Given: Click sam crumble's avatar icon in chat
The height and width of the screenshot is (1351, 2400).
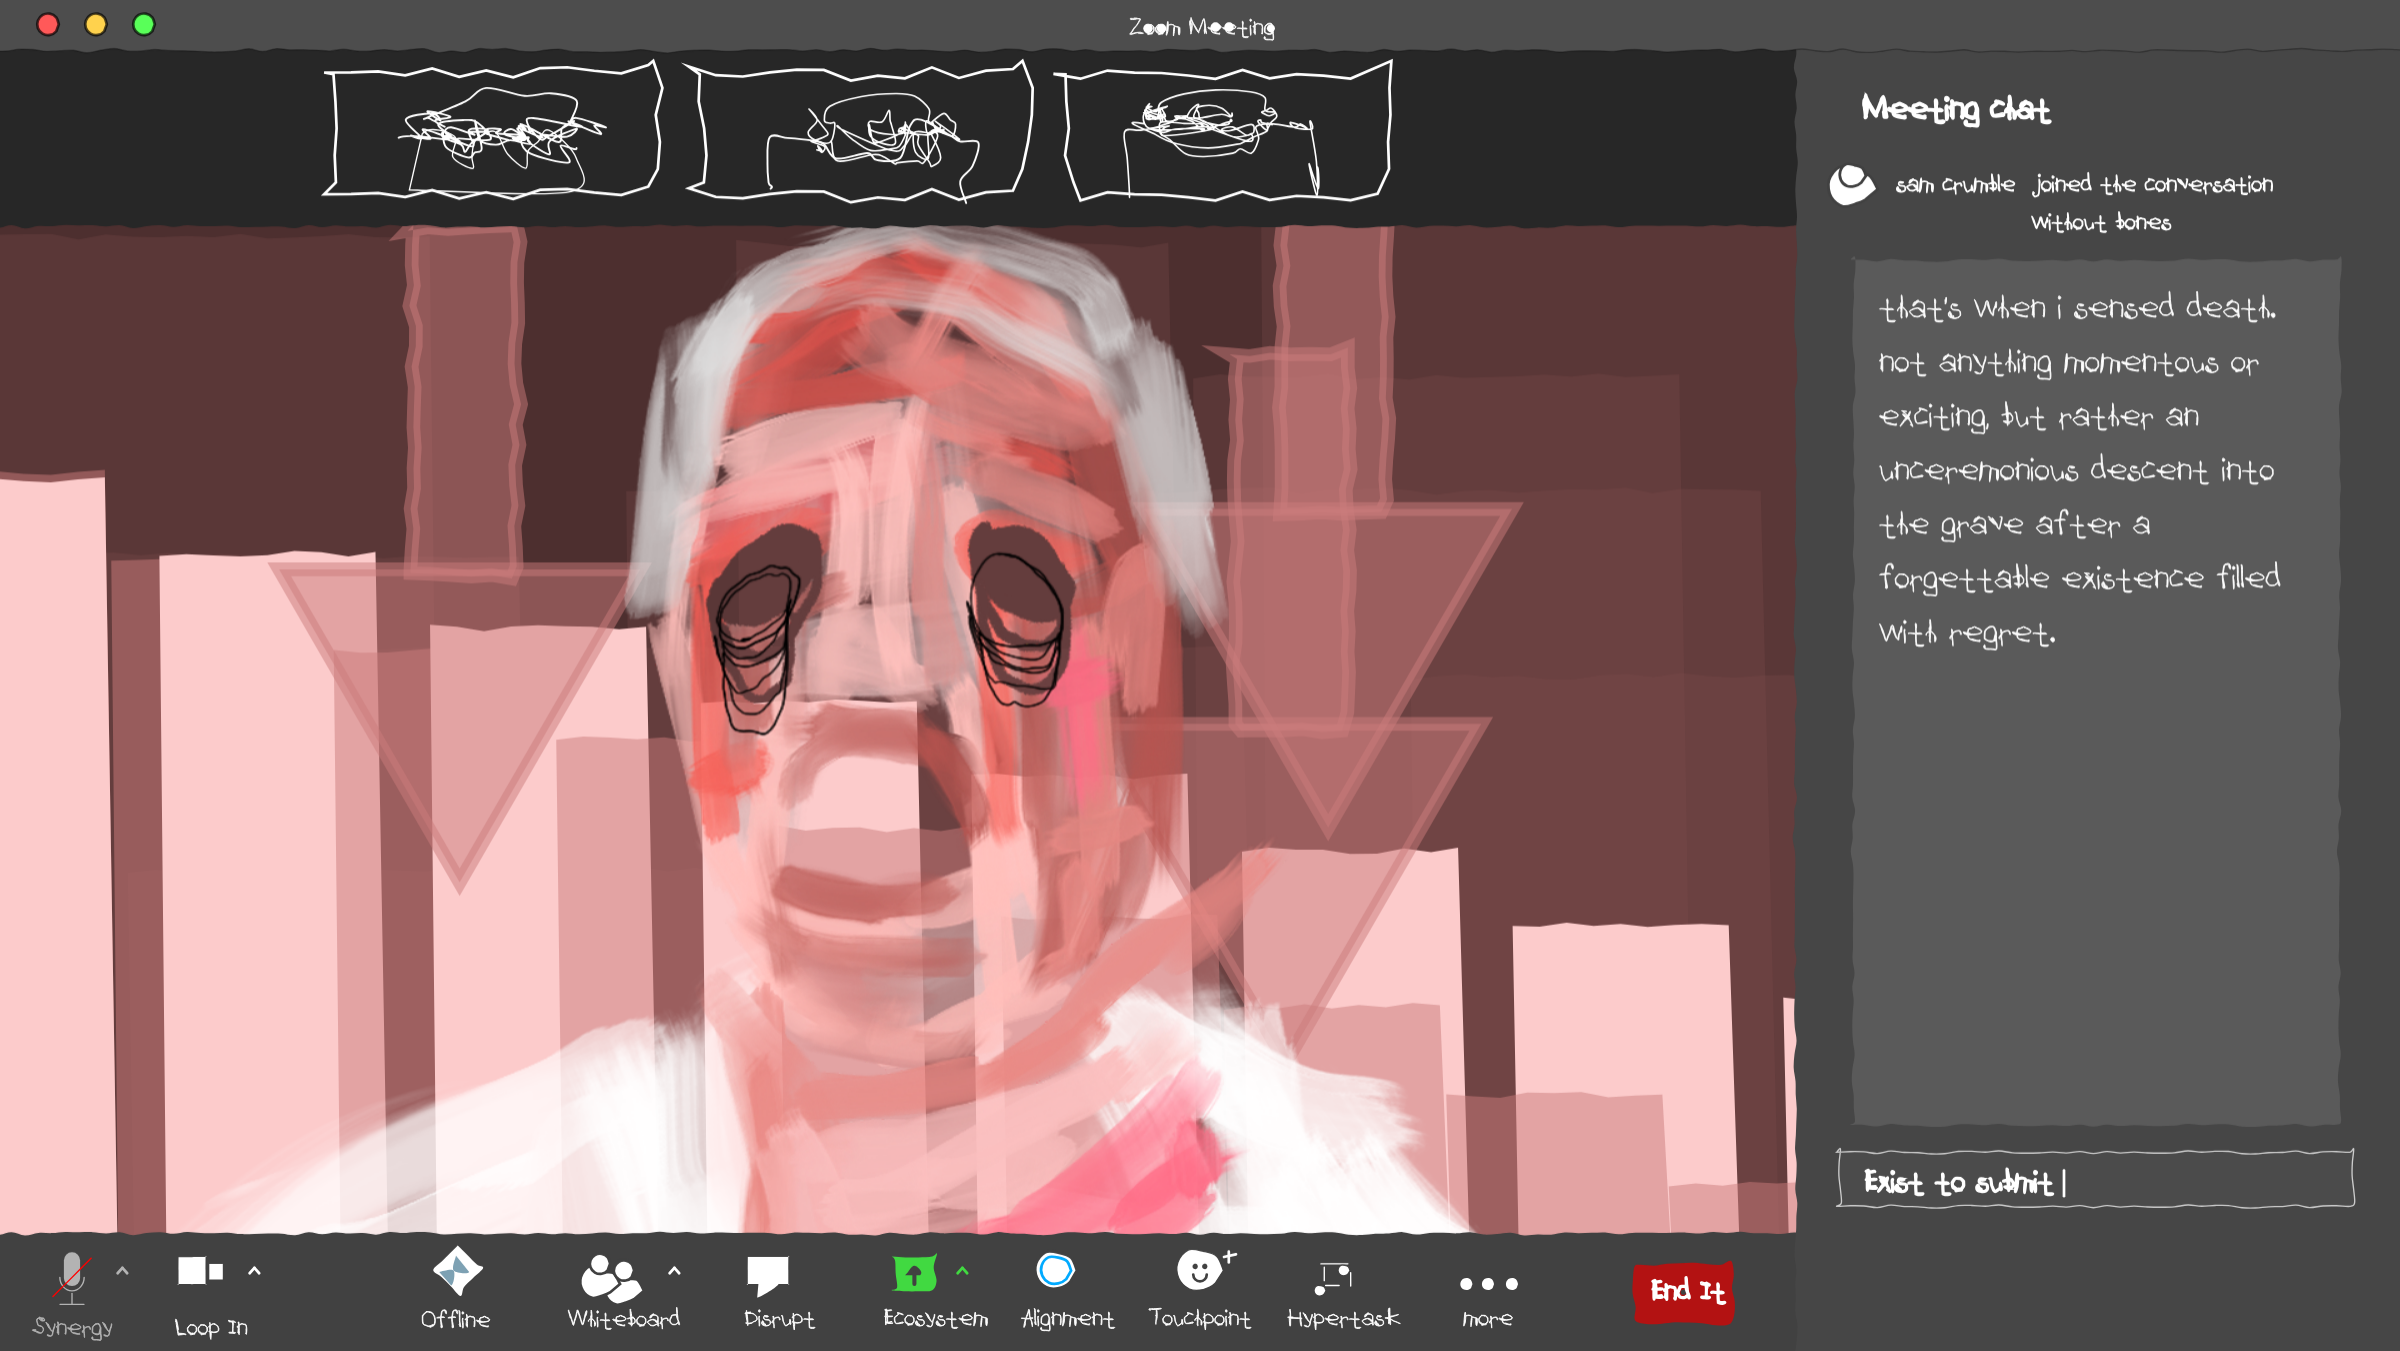Looking at the screenshot, I should click(x=1851, y=185).
